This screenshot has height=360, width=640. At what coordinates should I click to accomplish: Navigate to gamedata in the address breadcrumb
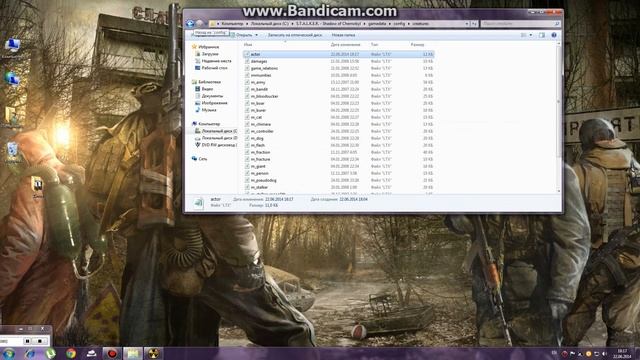point(378,24)
